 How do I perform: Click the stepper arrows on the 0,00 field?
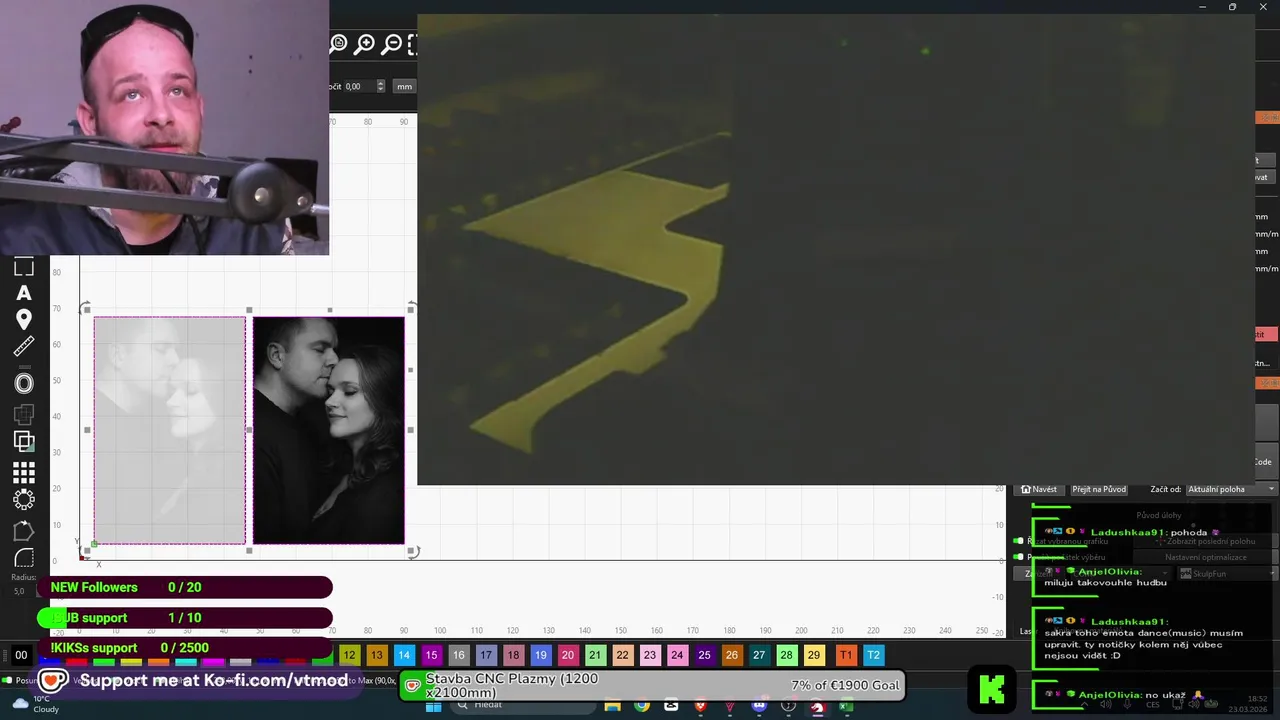click(x=380, y=86)
